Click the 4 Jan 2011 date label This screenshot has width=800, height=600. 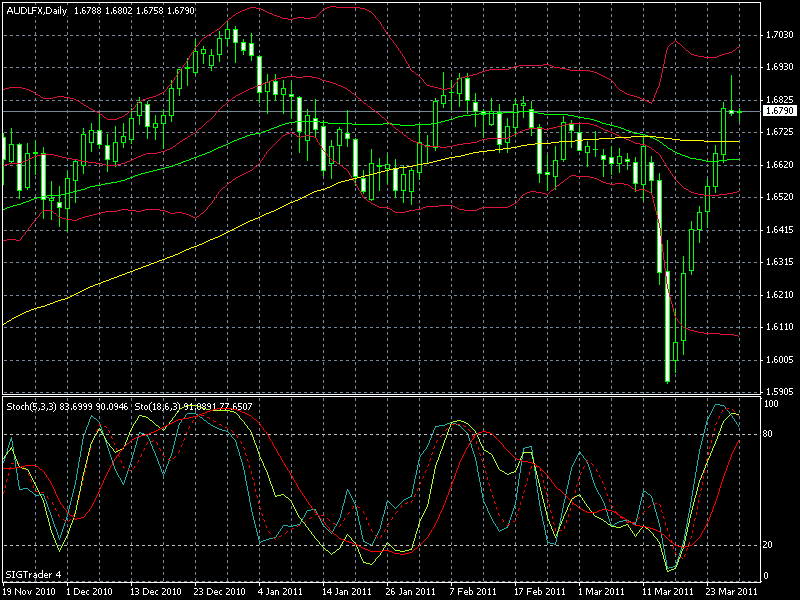click(281, 591)
